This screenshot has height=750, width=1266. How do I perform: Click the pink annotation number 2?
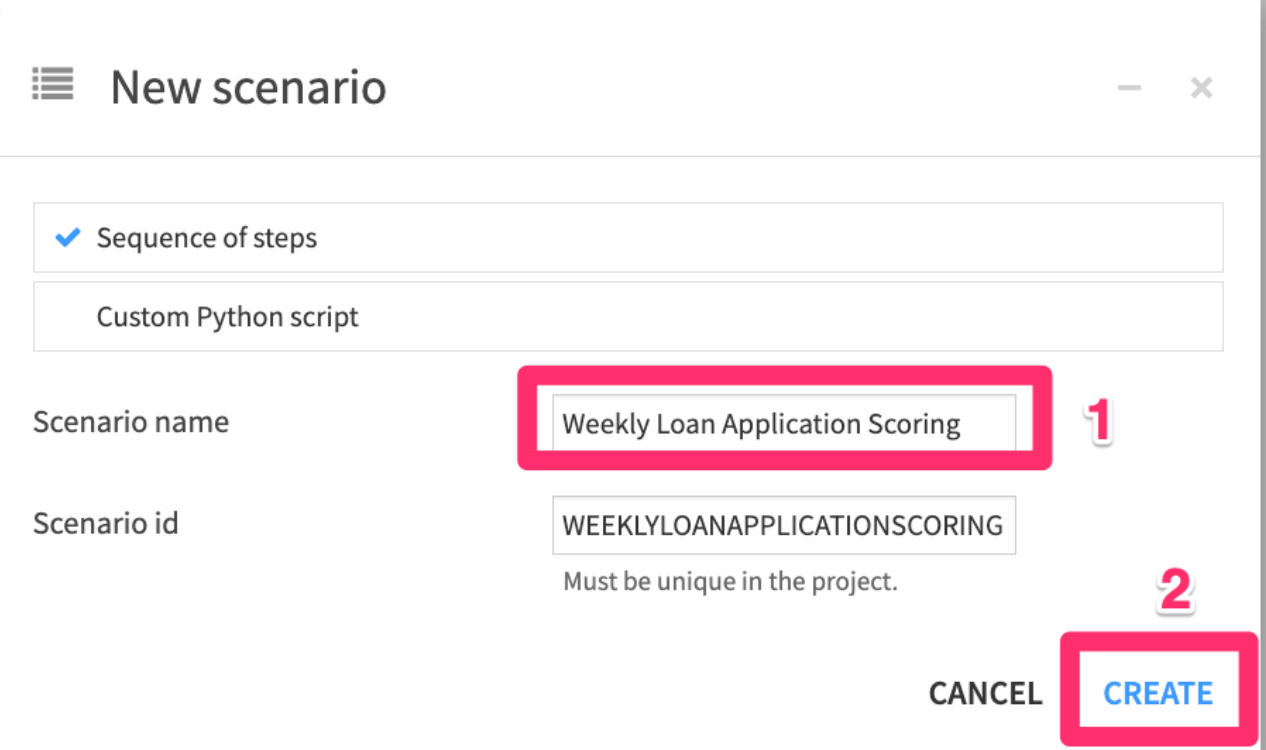[1175, 592]
